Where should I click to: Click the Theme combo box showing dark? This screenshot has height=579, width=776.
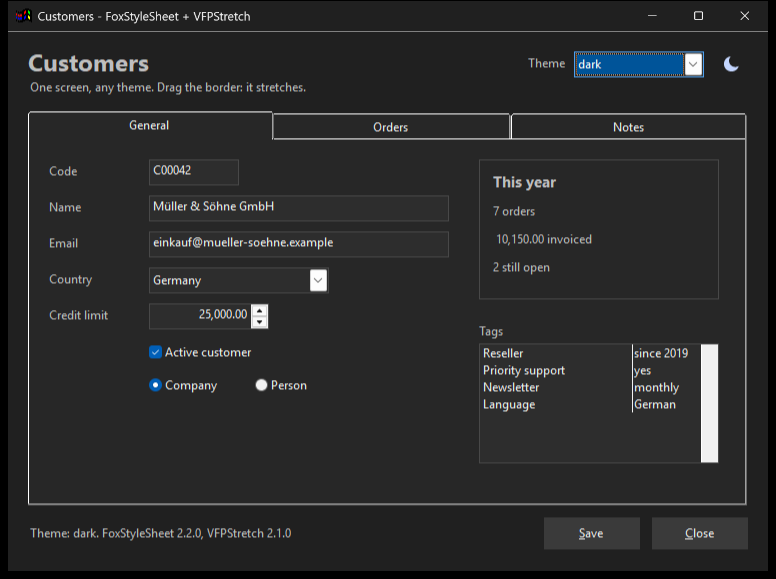(x=638, y=64)
